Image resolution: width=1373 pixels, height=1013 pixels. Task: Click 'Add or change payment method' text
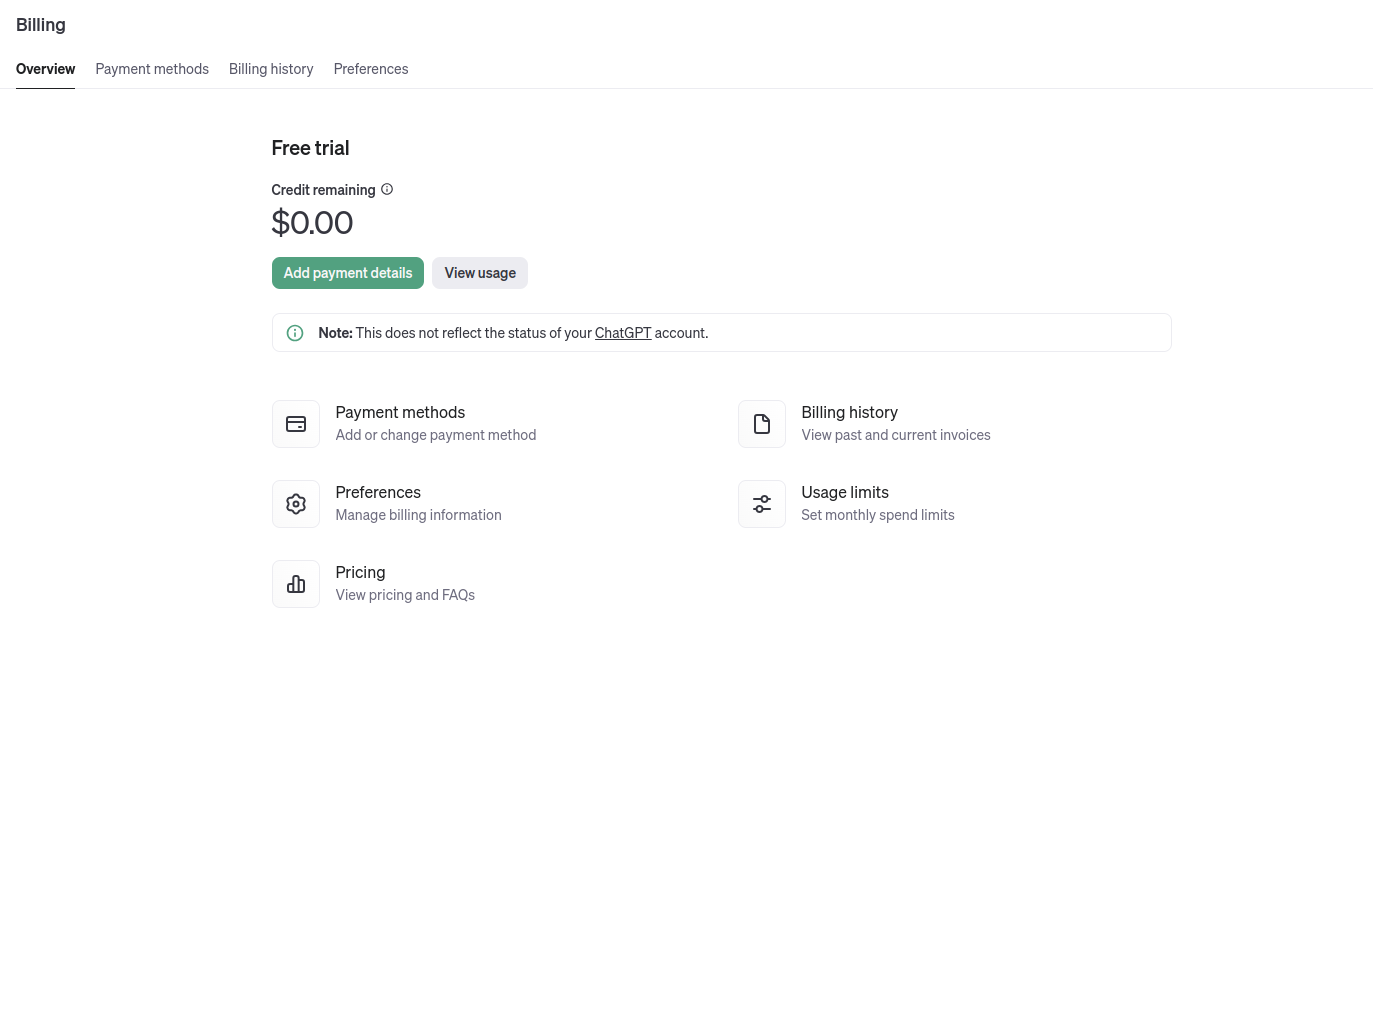pyautogui.click(x=436, y=435)
